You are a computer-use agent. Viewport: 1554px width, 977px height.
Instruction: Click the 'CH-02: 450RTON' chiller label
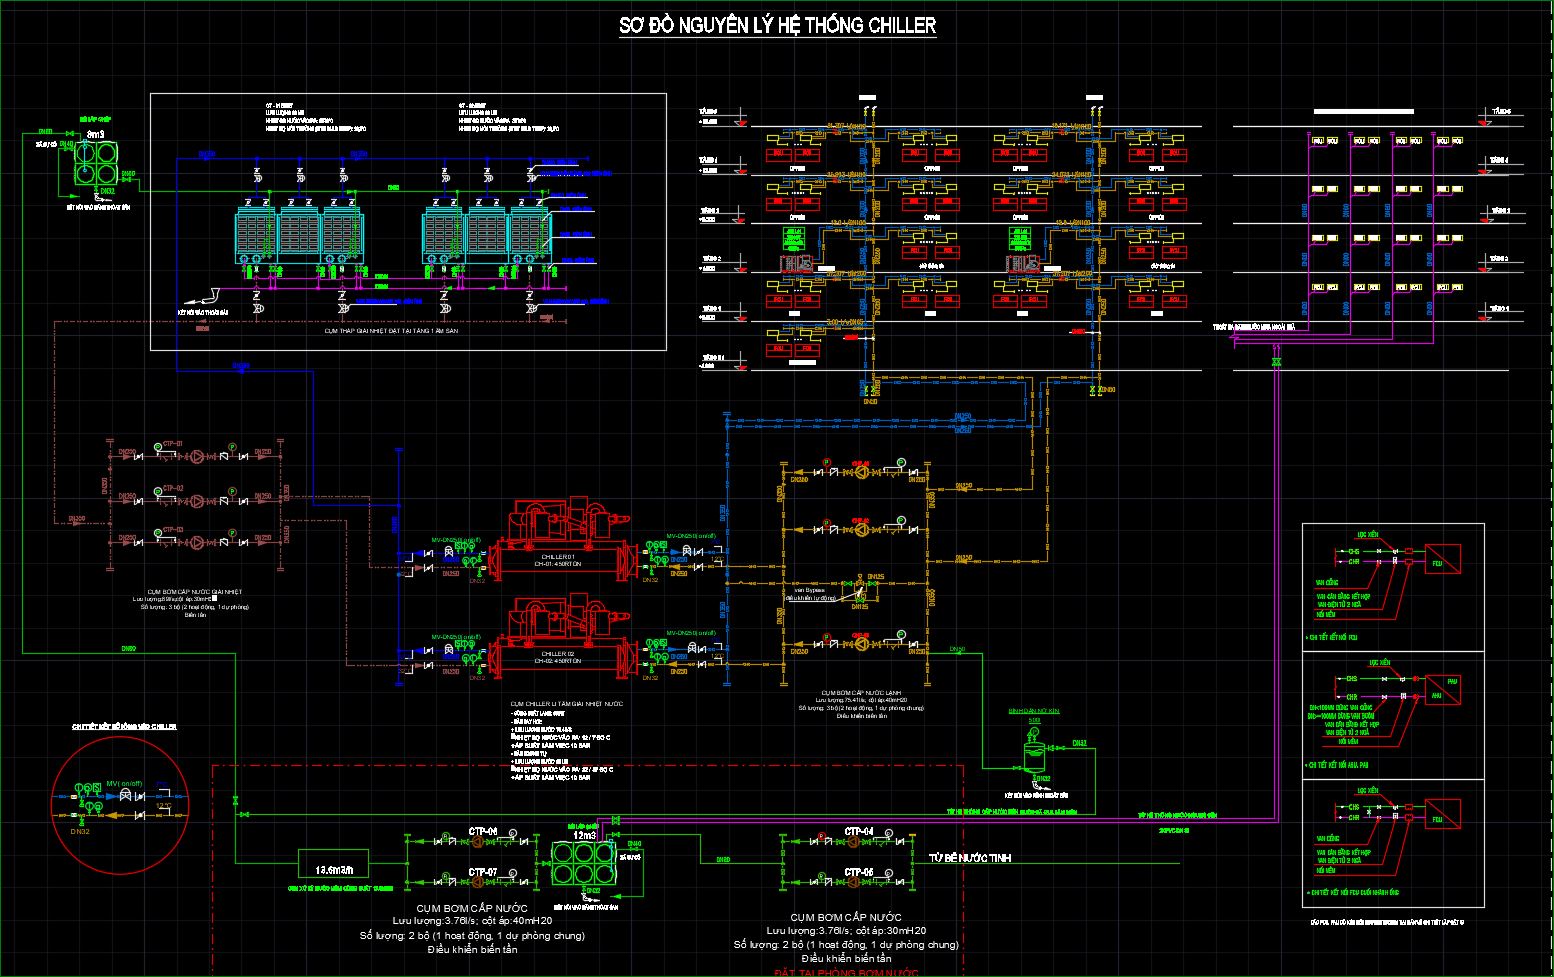point(558,661)
